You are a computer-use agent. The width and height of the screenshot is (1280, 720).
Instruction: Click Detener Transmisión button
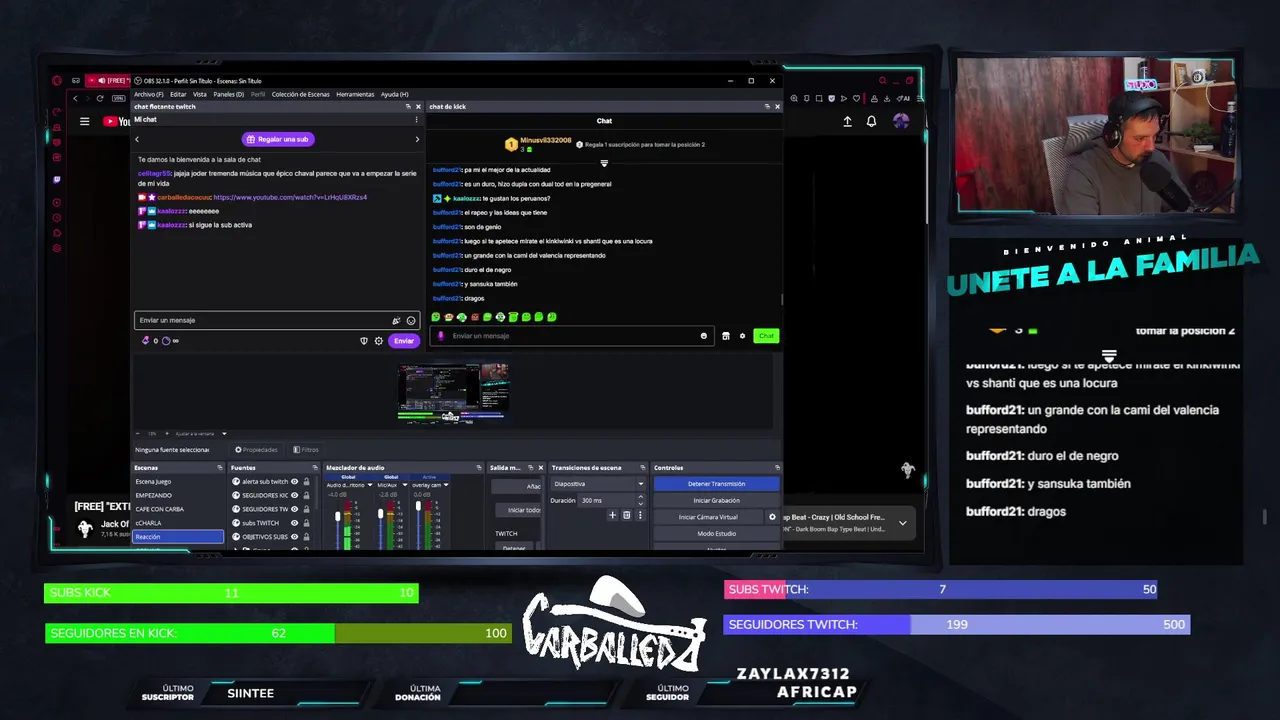(x=716, y=484)
